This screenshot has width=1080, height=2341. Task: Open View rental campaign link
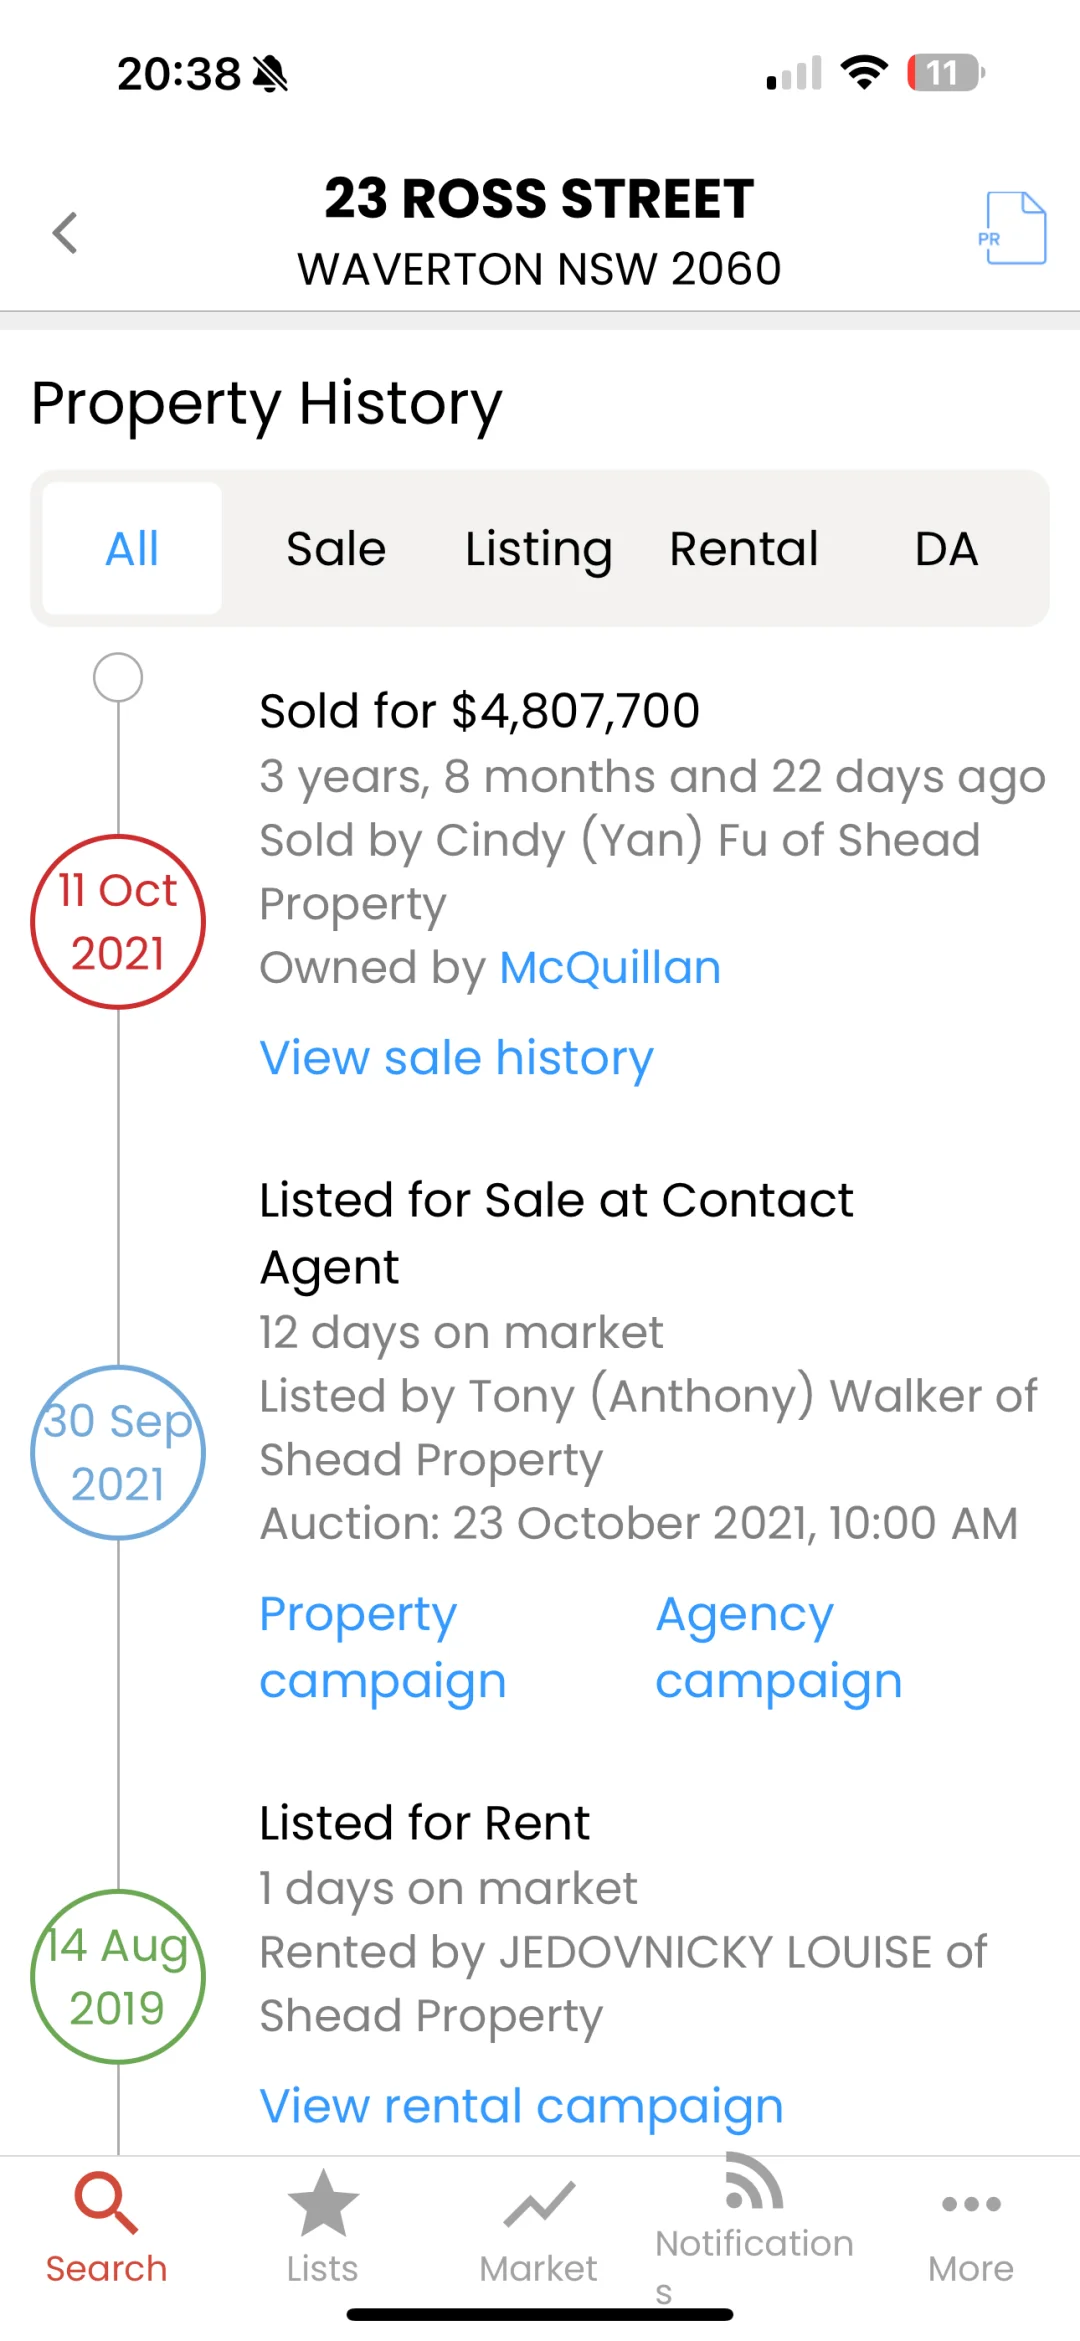521,2107
